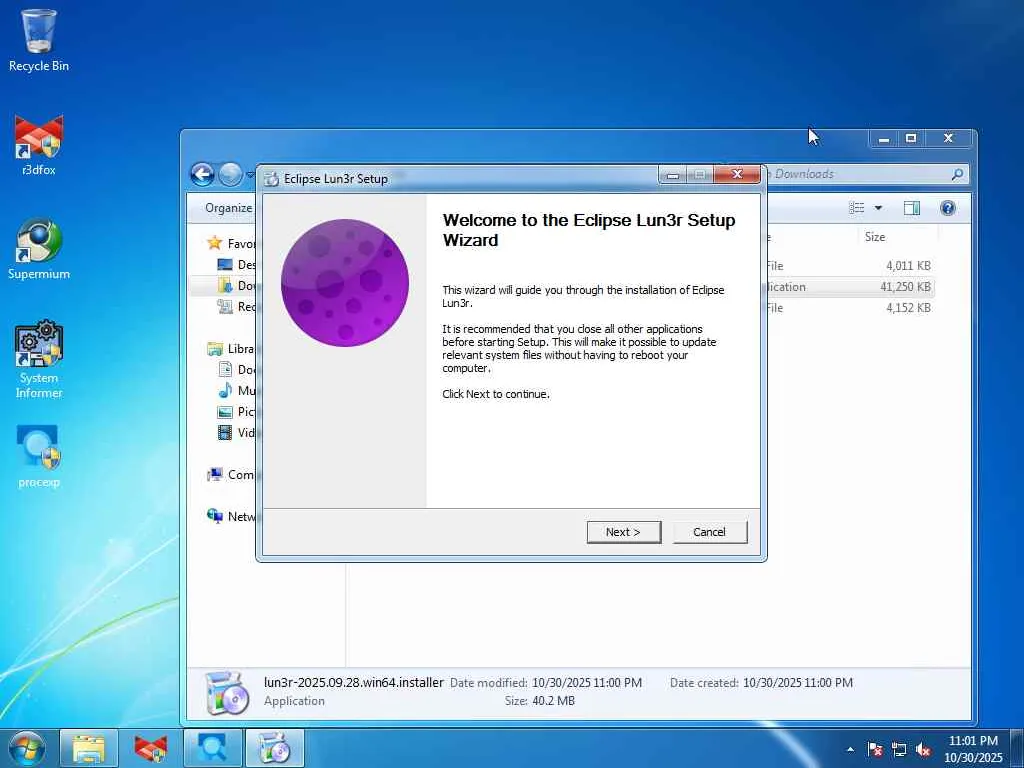Screen dimensions: 1024x768
Task: Select Libraries in the navigation pane
Action: (x=231, y=349)
